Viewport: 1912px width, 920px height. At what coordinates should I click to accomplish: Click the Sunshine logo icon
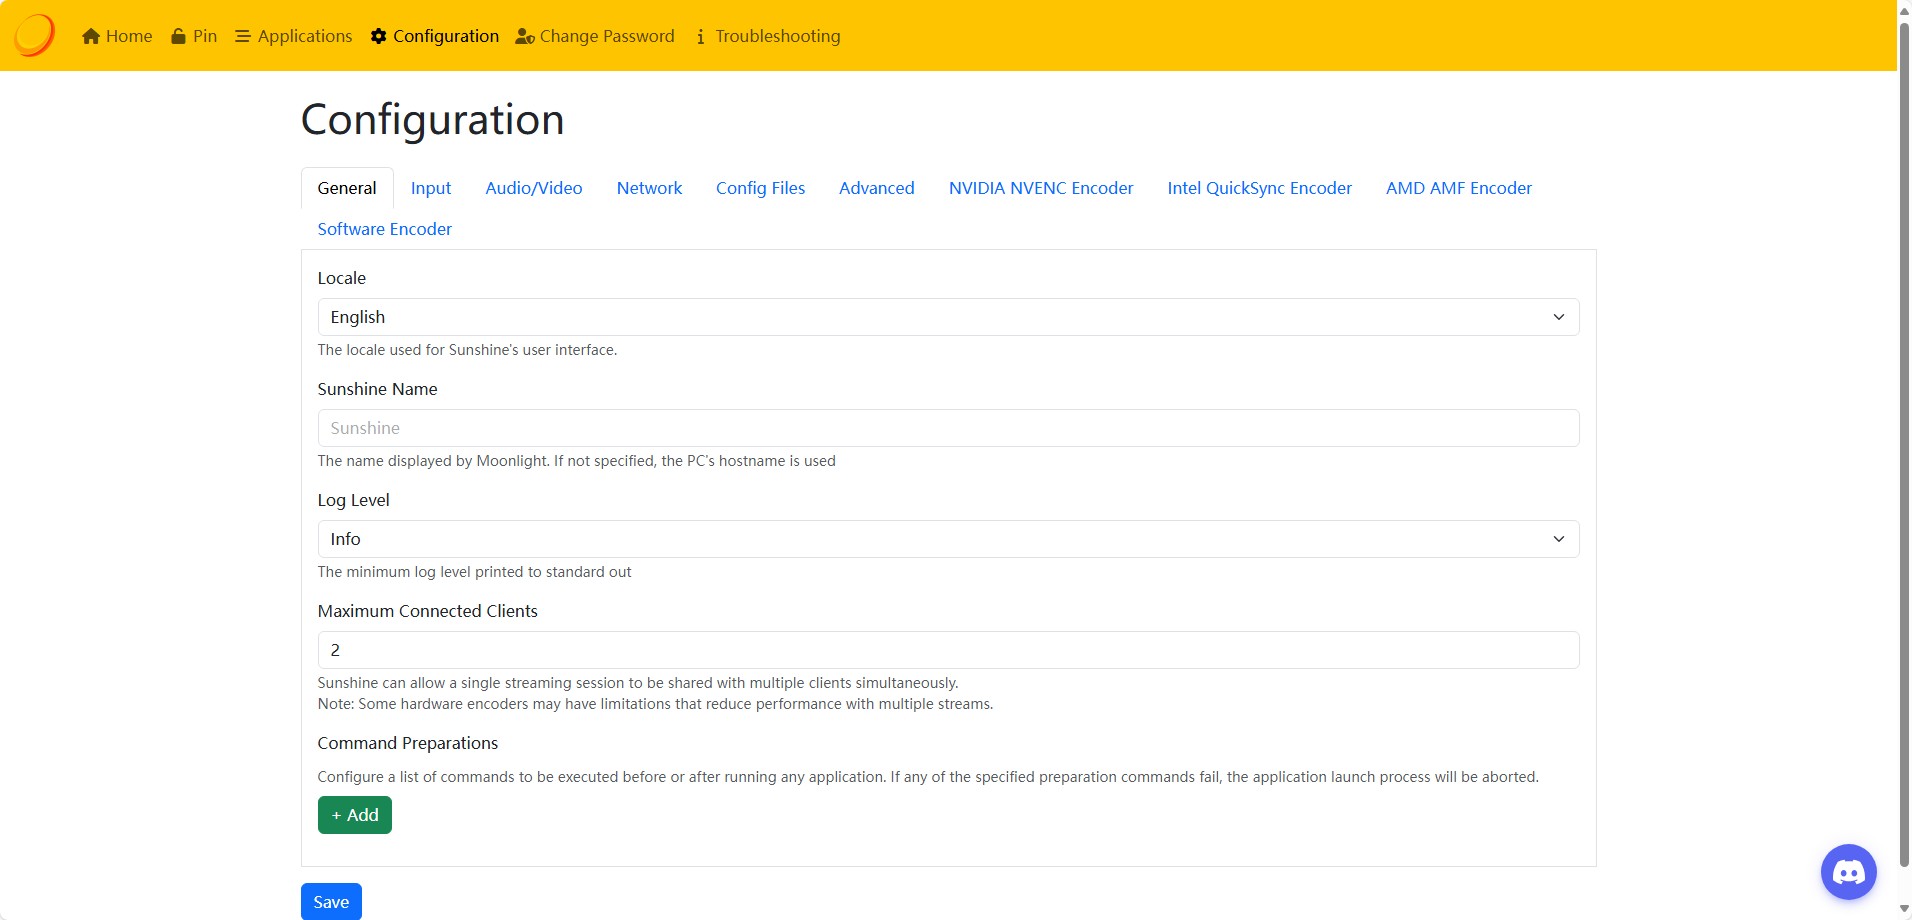pos(34,35)
